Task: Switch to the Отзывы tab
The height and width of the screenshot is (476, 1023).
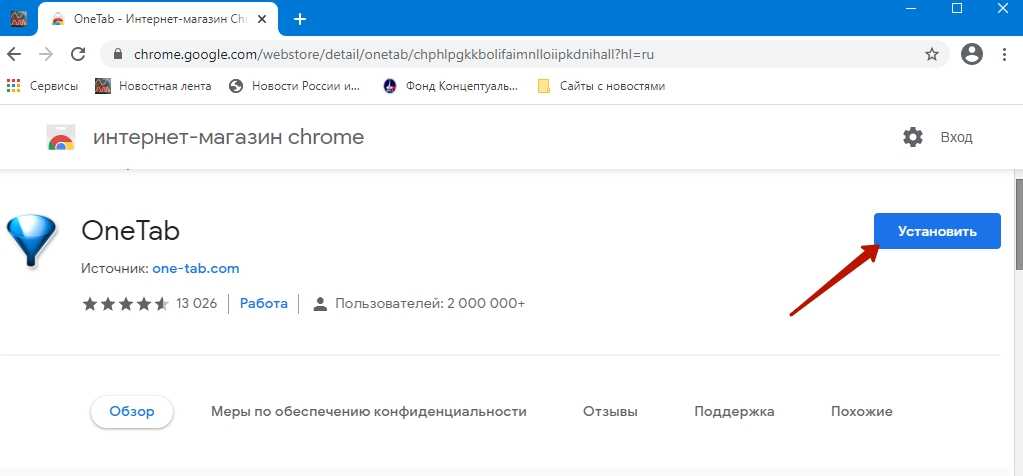Action: click(x=610, y=411)
